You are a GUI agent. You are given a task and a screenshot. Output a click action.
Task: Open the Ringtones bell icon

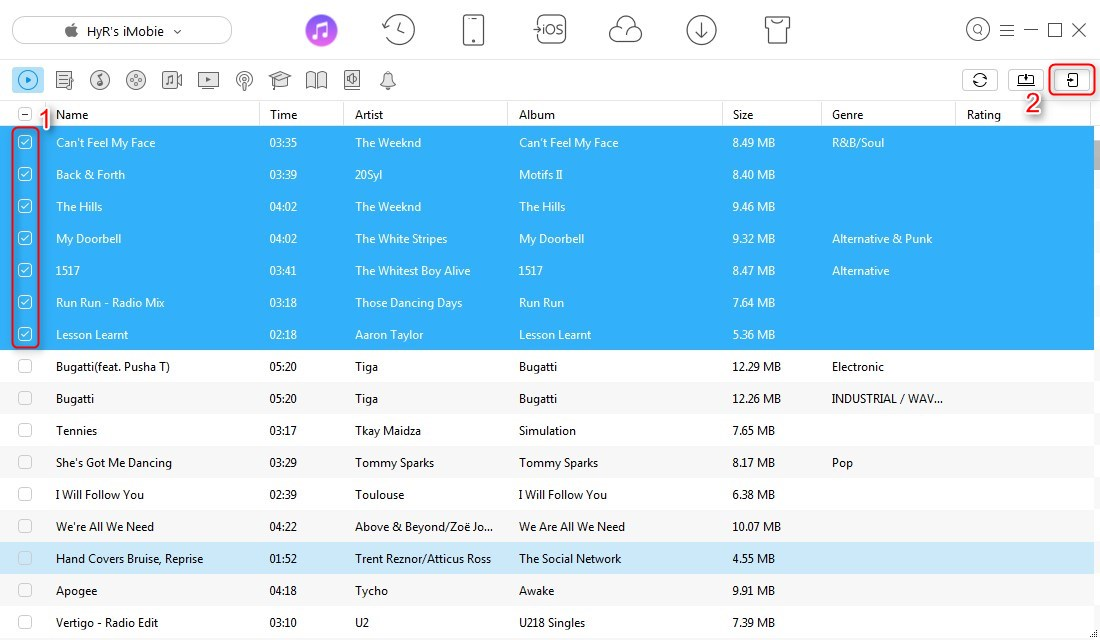coord(388,80)
